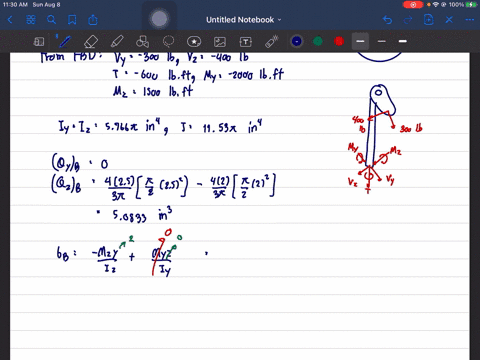This screenshot has height=360, width=480.
Task: Select the Highlighter tool
Action: [x=117, y=42]
